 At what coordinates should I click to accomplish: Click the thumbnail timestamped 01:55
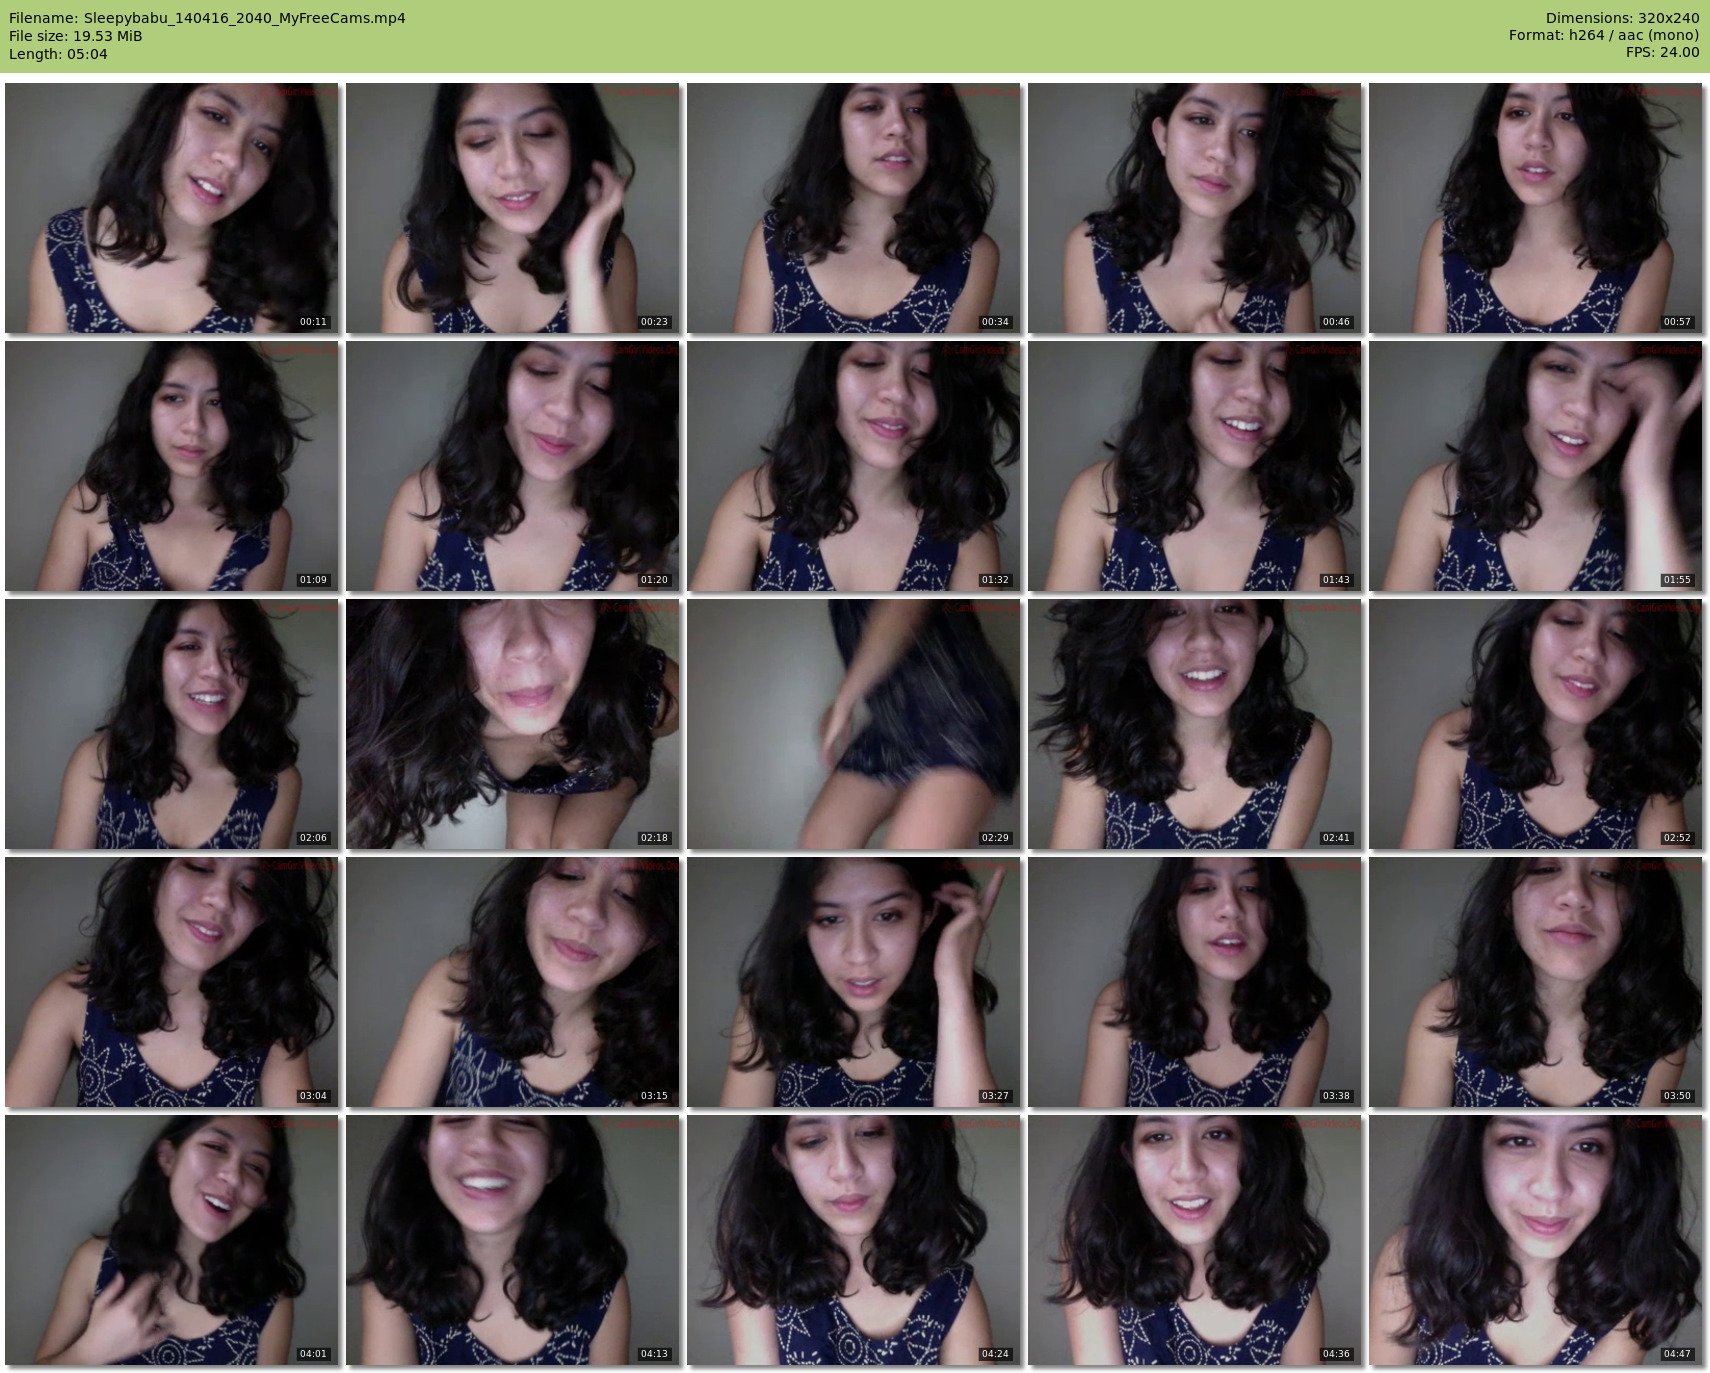coord(1535,466)
